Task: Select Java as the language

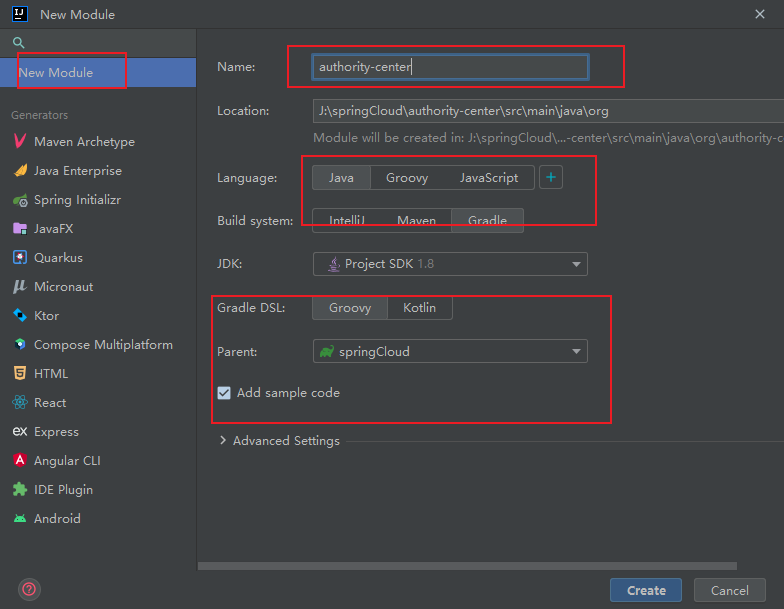Action: tap(341, 178)
